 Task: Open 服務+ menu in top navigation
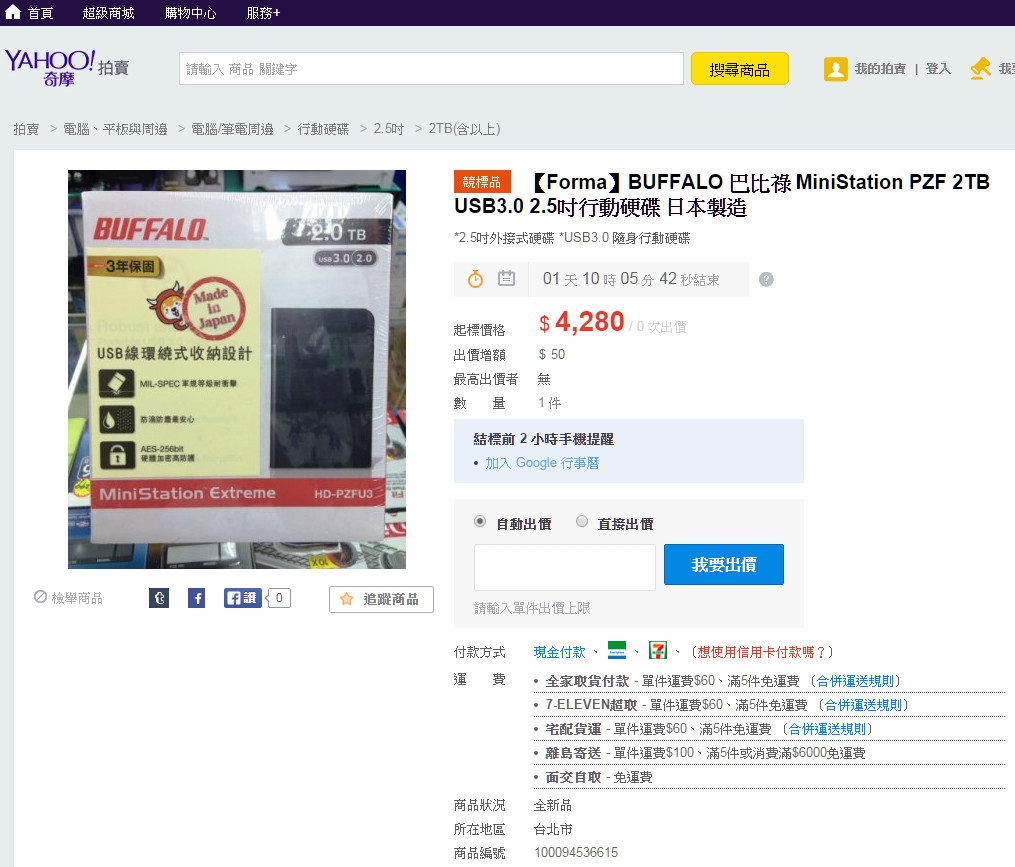tap(263, 13)
